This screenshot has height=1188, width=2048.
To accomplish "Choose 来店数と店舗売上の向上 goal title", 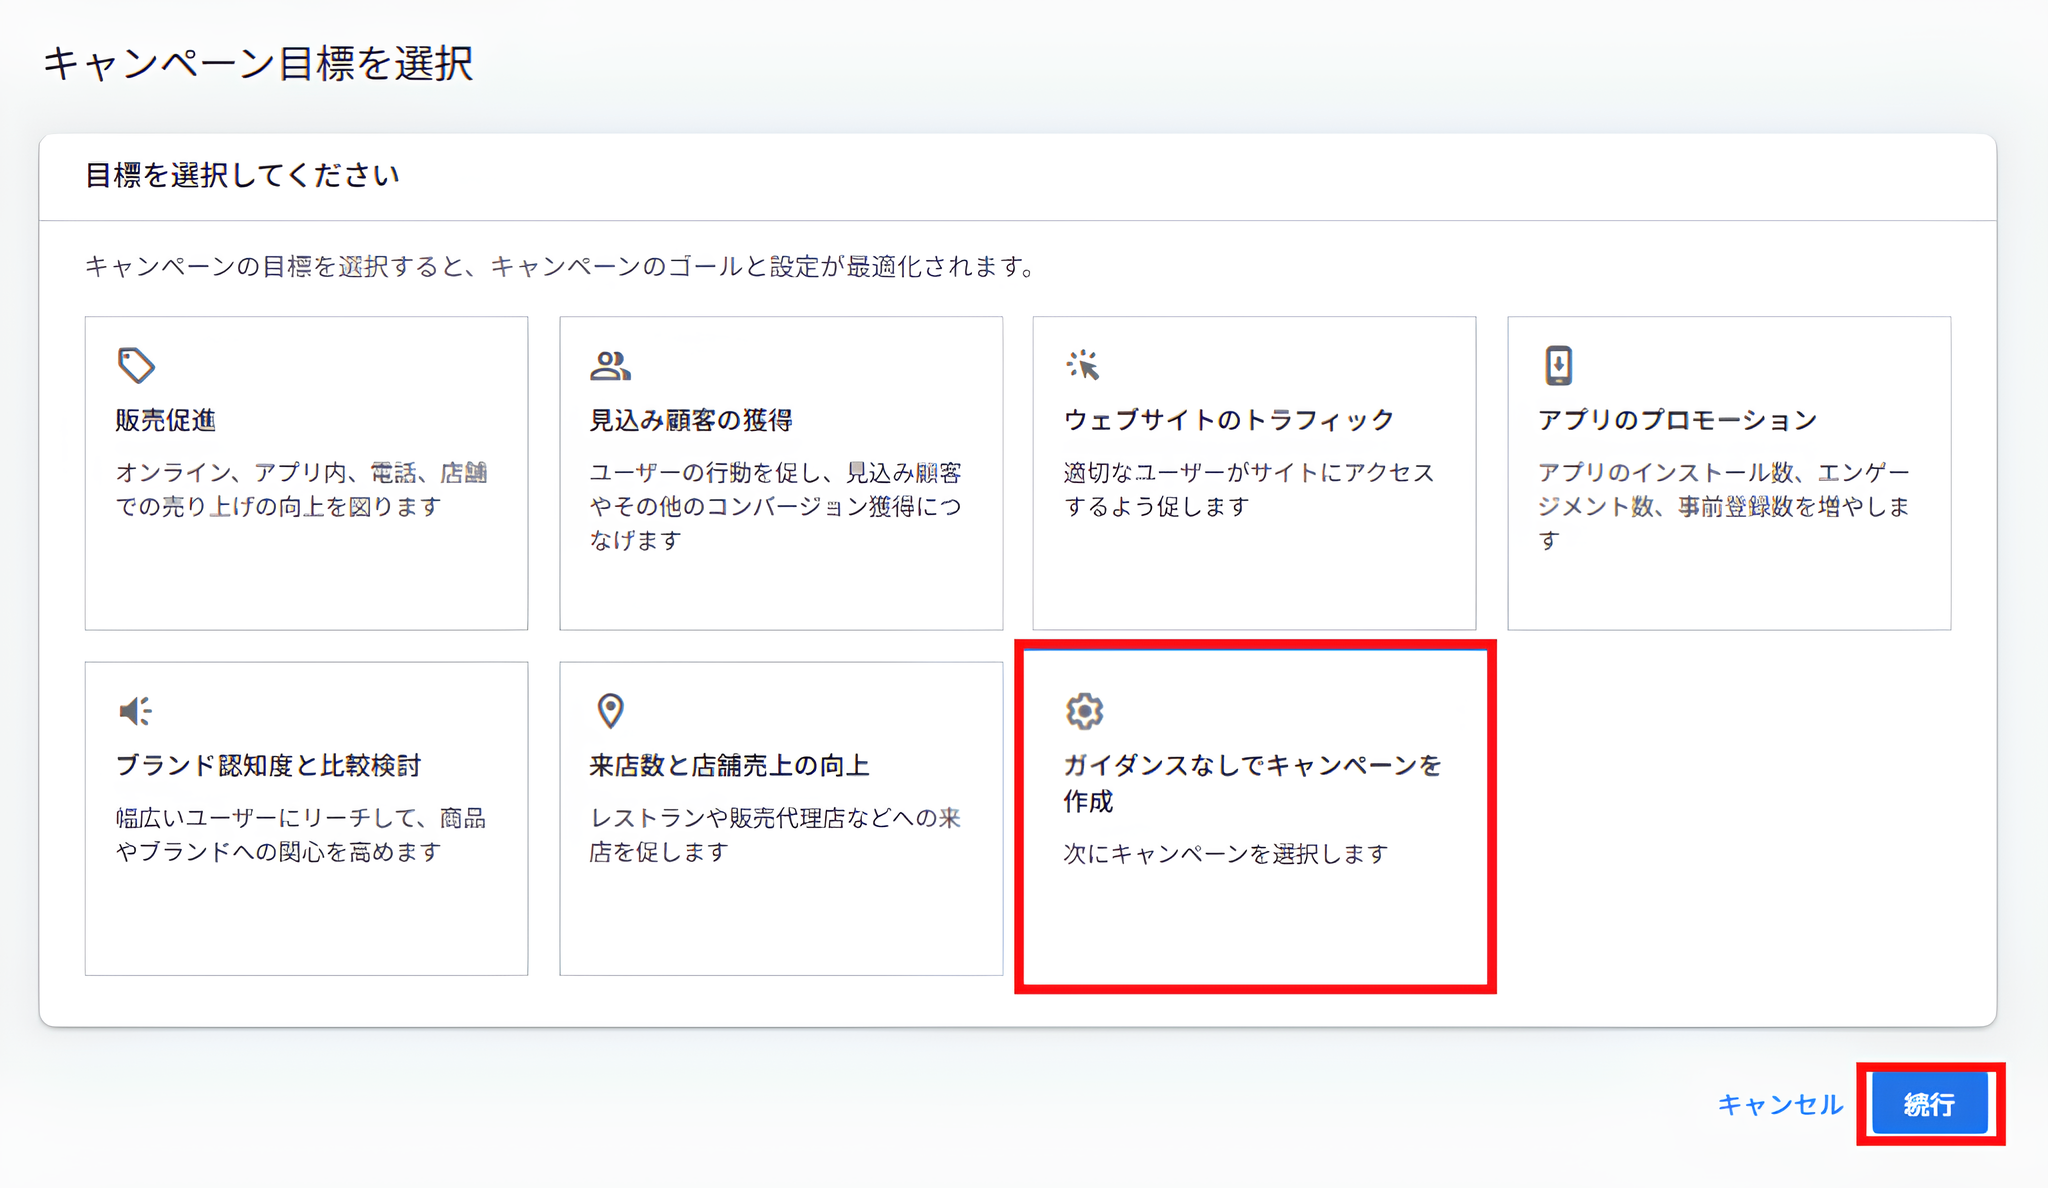I will [729, 766].
